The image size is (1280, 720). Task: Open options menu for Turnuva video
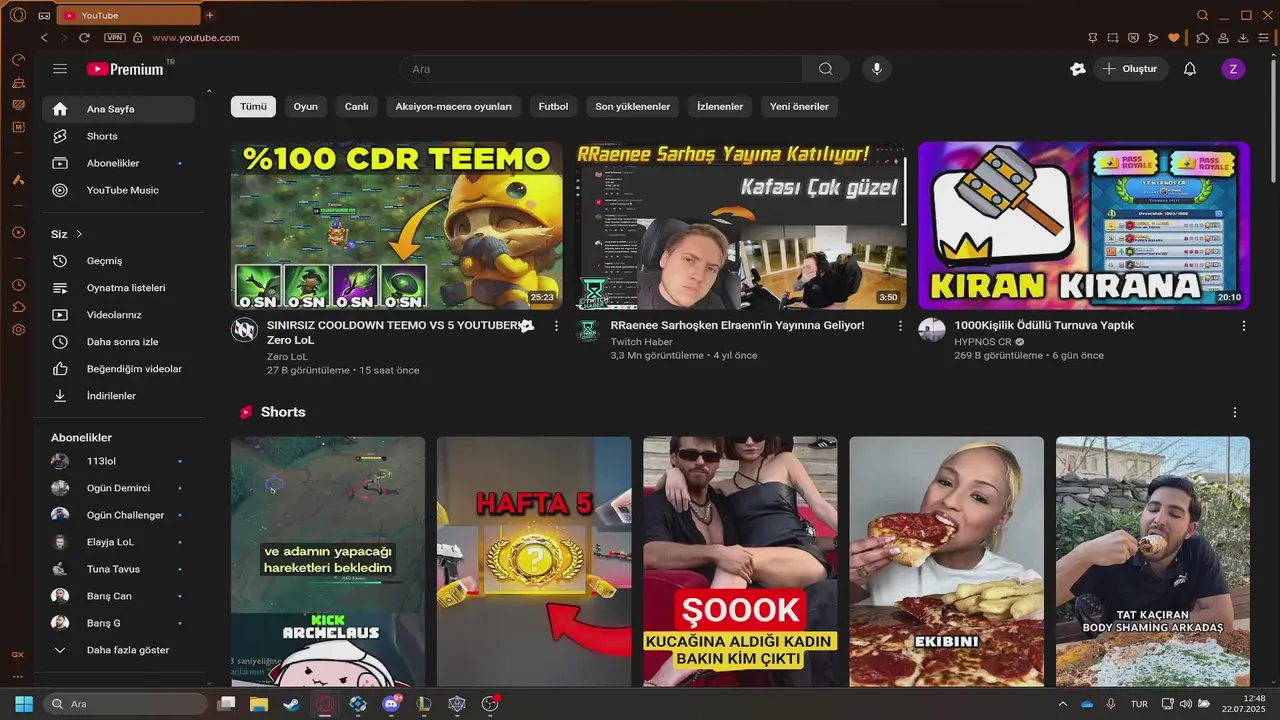[1244, 326]
